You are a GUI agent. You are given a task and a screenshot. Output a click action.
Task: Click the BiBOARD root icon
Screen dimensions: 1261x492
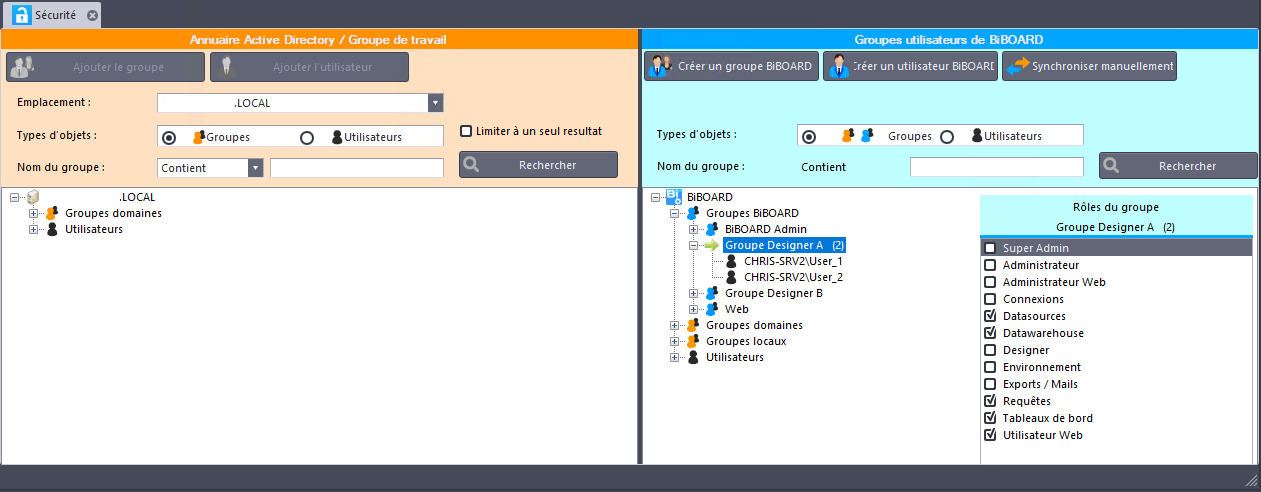click(x=674, y=197)
